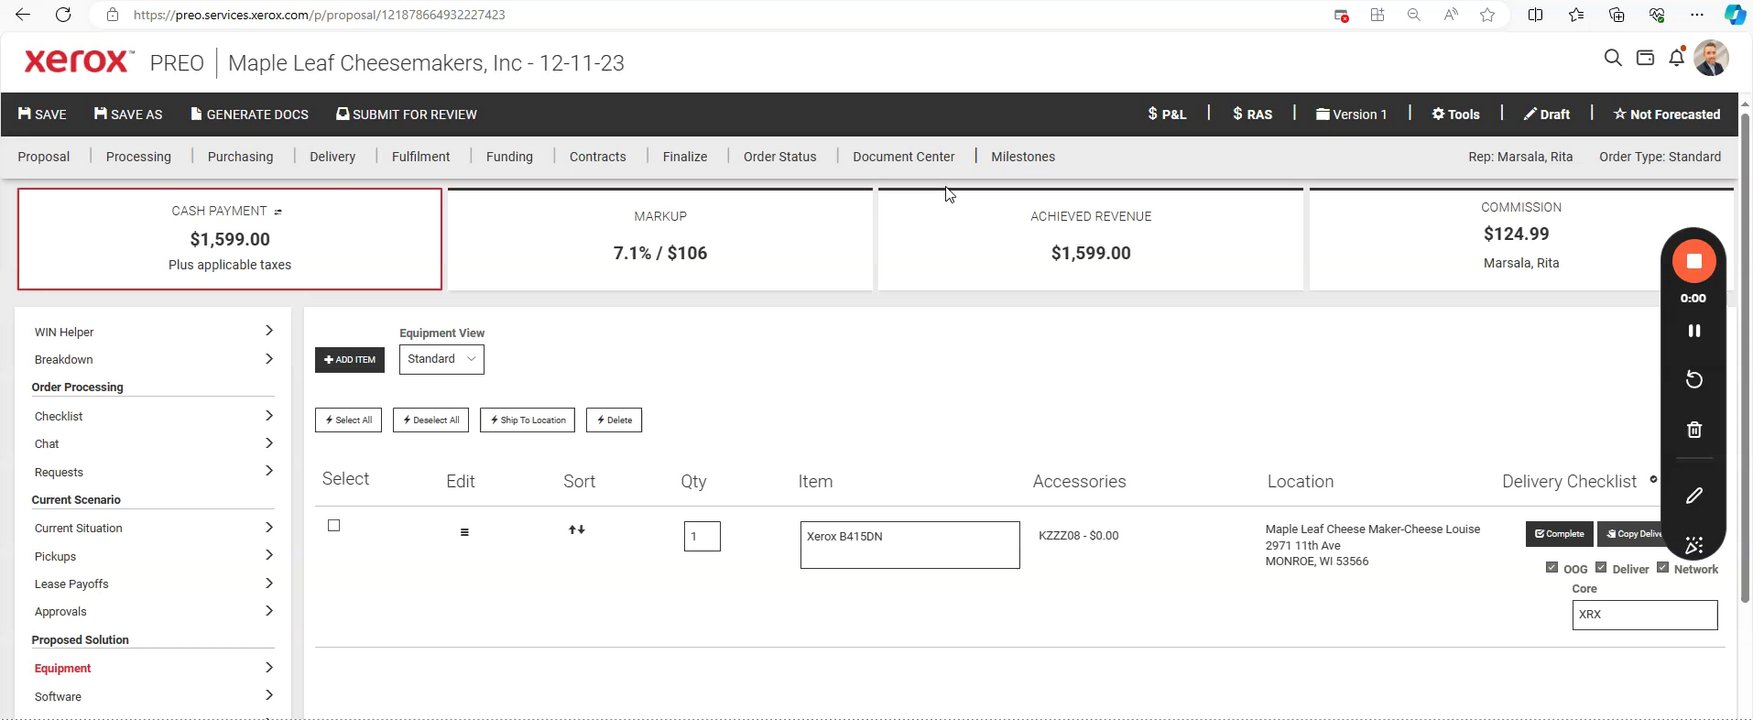Open the Equipment View dropdown
1753x720 pixels.
(x=441, y=359)
